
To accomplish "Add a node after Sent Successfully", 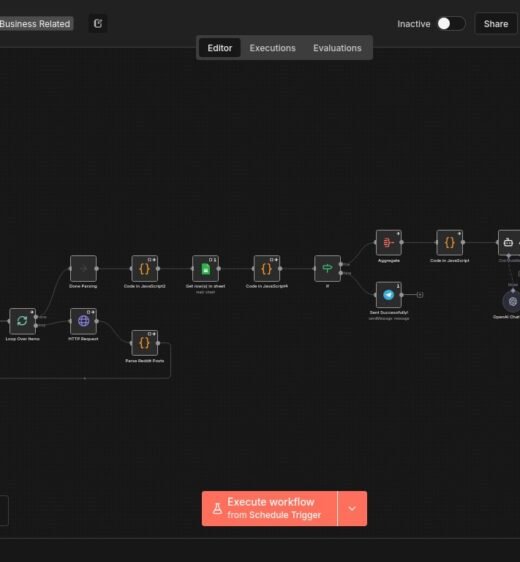I will 420,295.
